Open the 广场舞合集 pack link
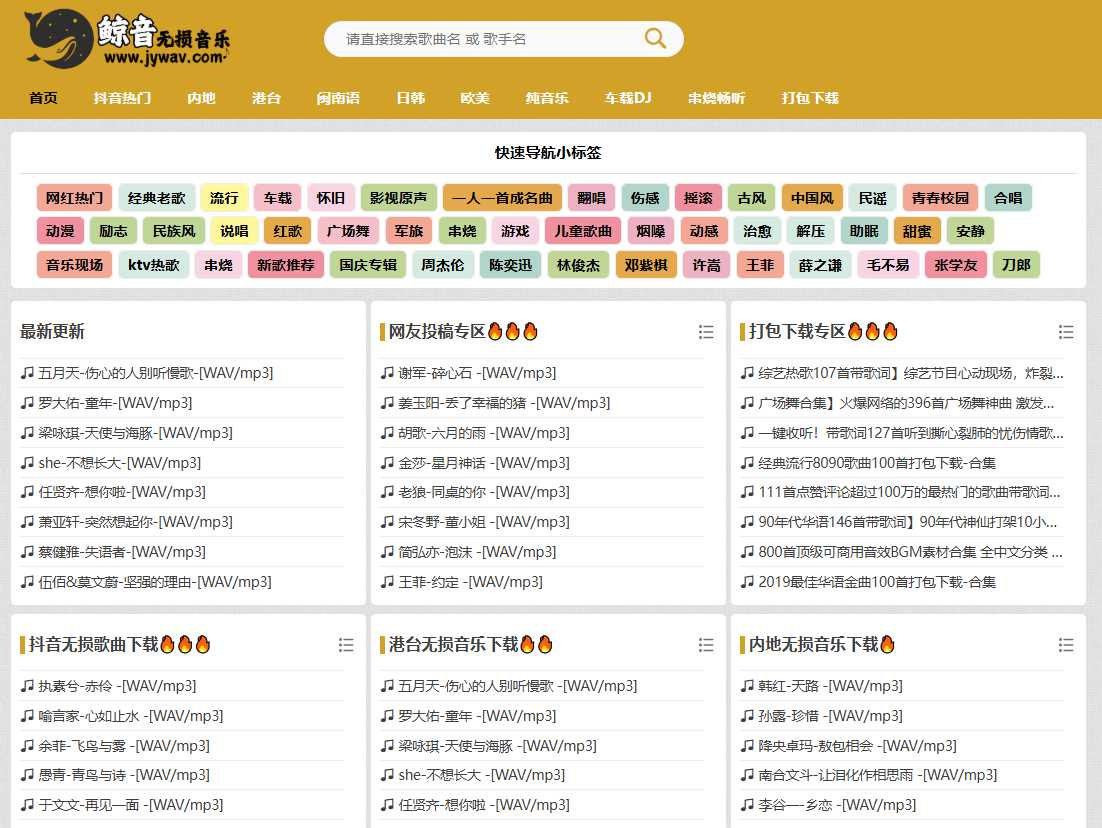 click(900, 402)
